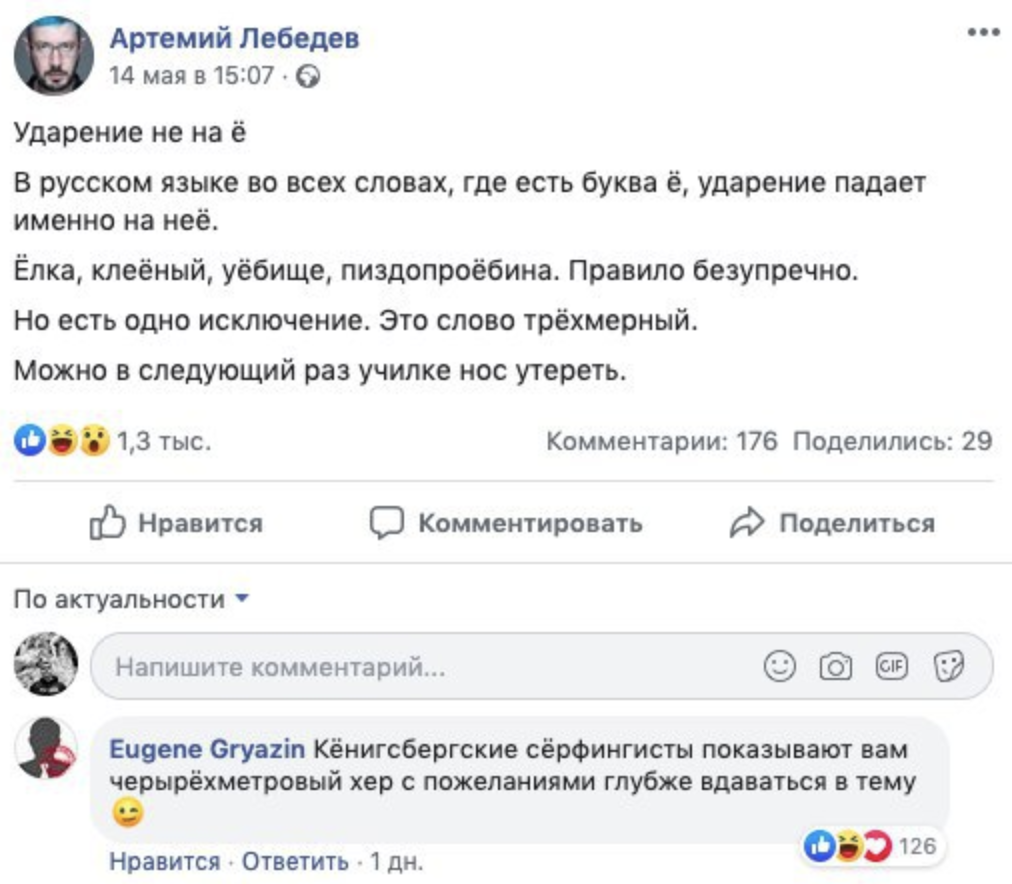Click Артемий Лебедев's profile picture thumbnail
The width and height of the screenshot is (1012, 884).
54,56
